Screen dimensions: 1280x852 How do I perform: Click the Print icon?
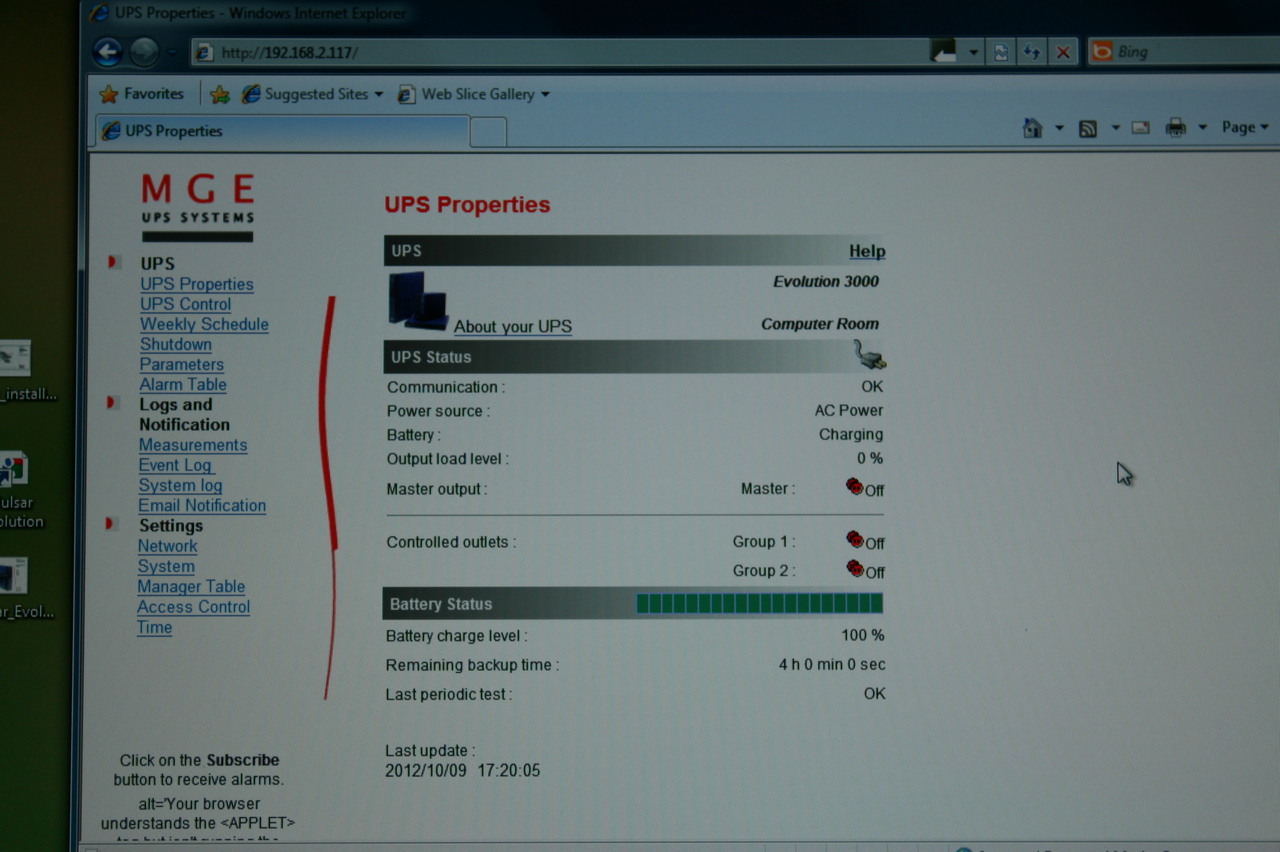tap(1176, 128)
